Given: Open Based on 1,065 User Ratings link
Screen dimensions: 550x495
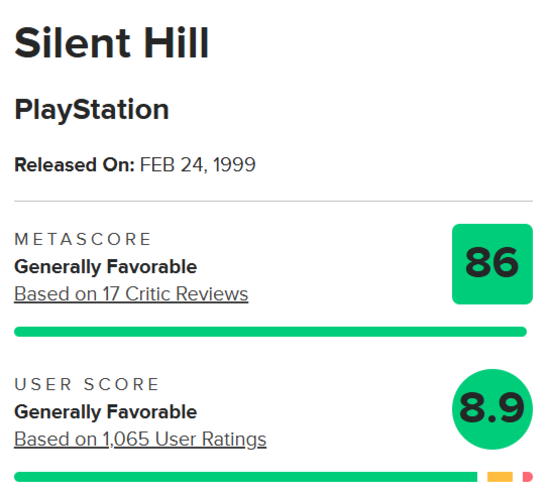Looking at the screenshot, I should (140, 439).
